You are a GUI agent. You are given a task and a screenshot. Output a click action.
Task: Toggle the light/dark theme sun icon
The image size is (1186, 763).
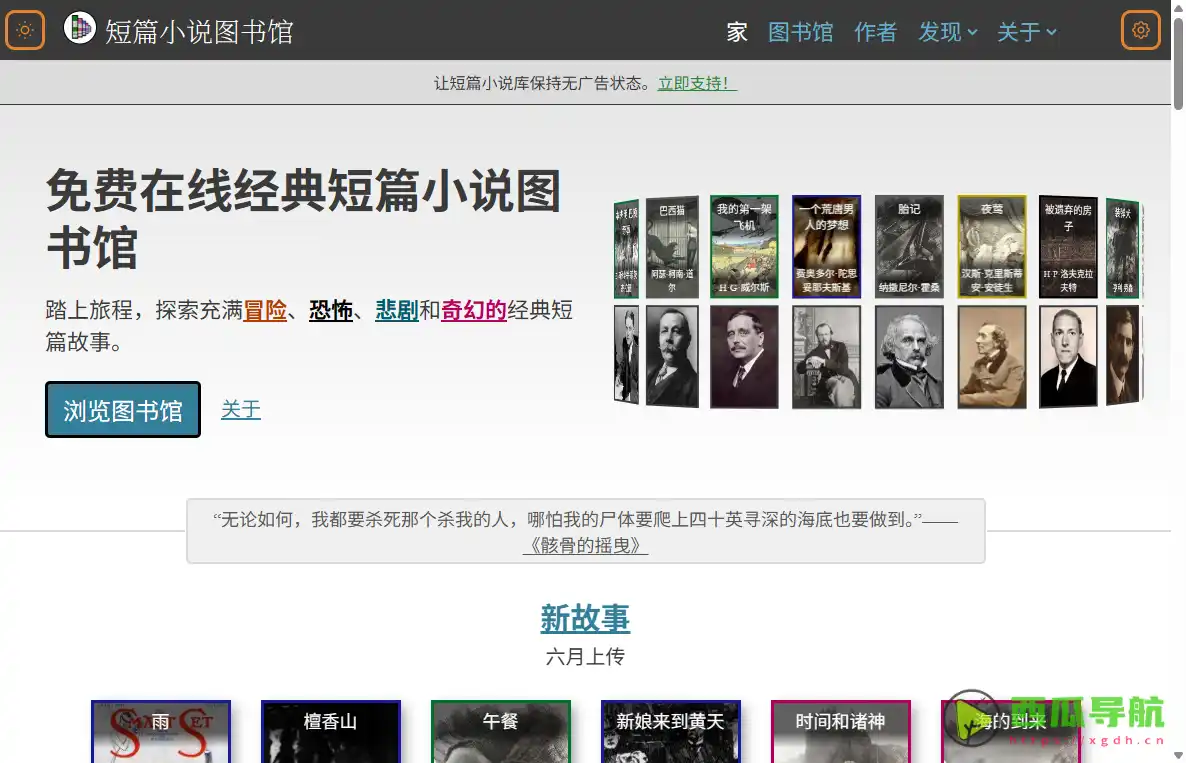25,30
